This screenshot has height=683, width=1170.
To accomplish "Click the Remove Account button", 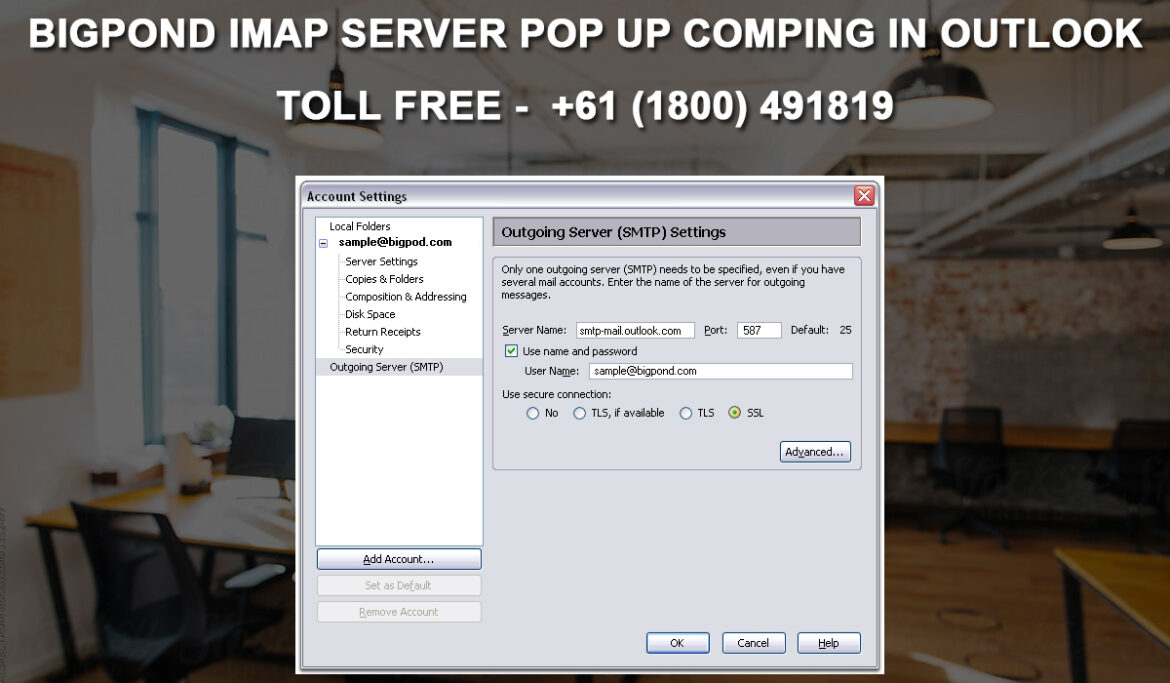I will click(398, 612).
